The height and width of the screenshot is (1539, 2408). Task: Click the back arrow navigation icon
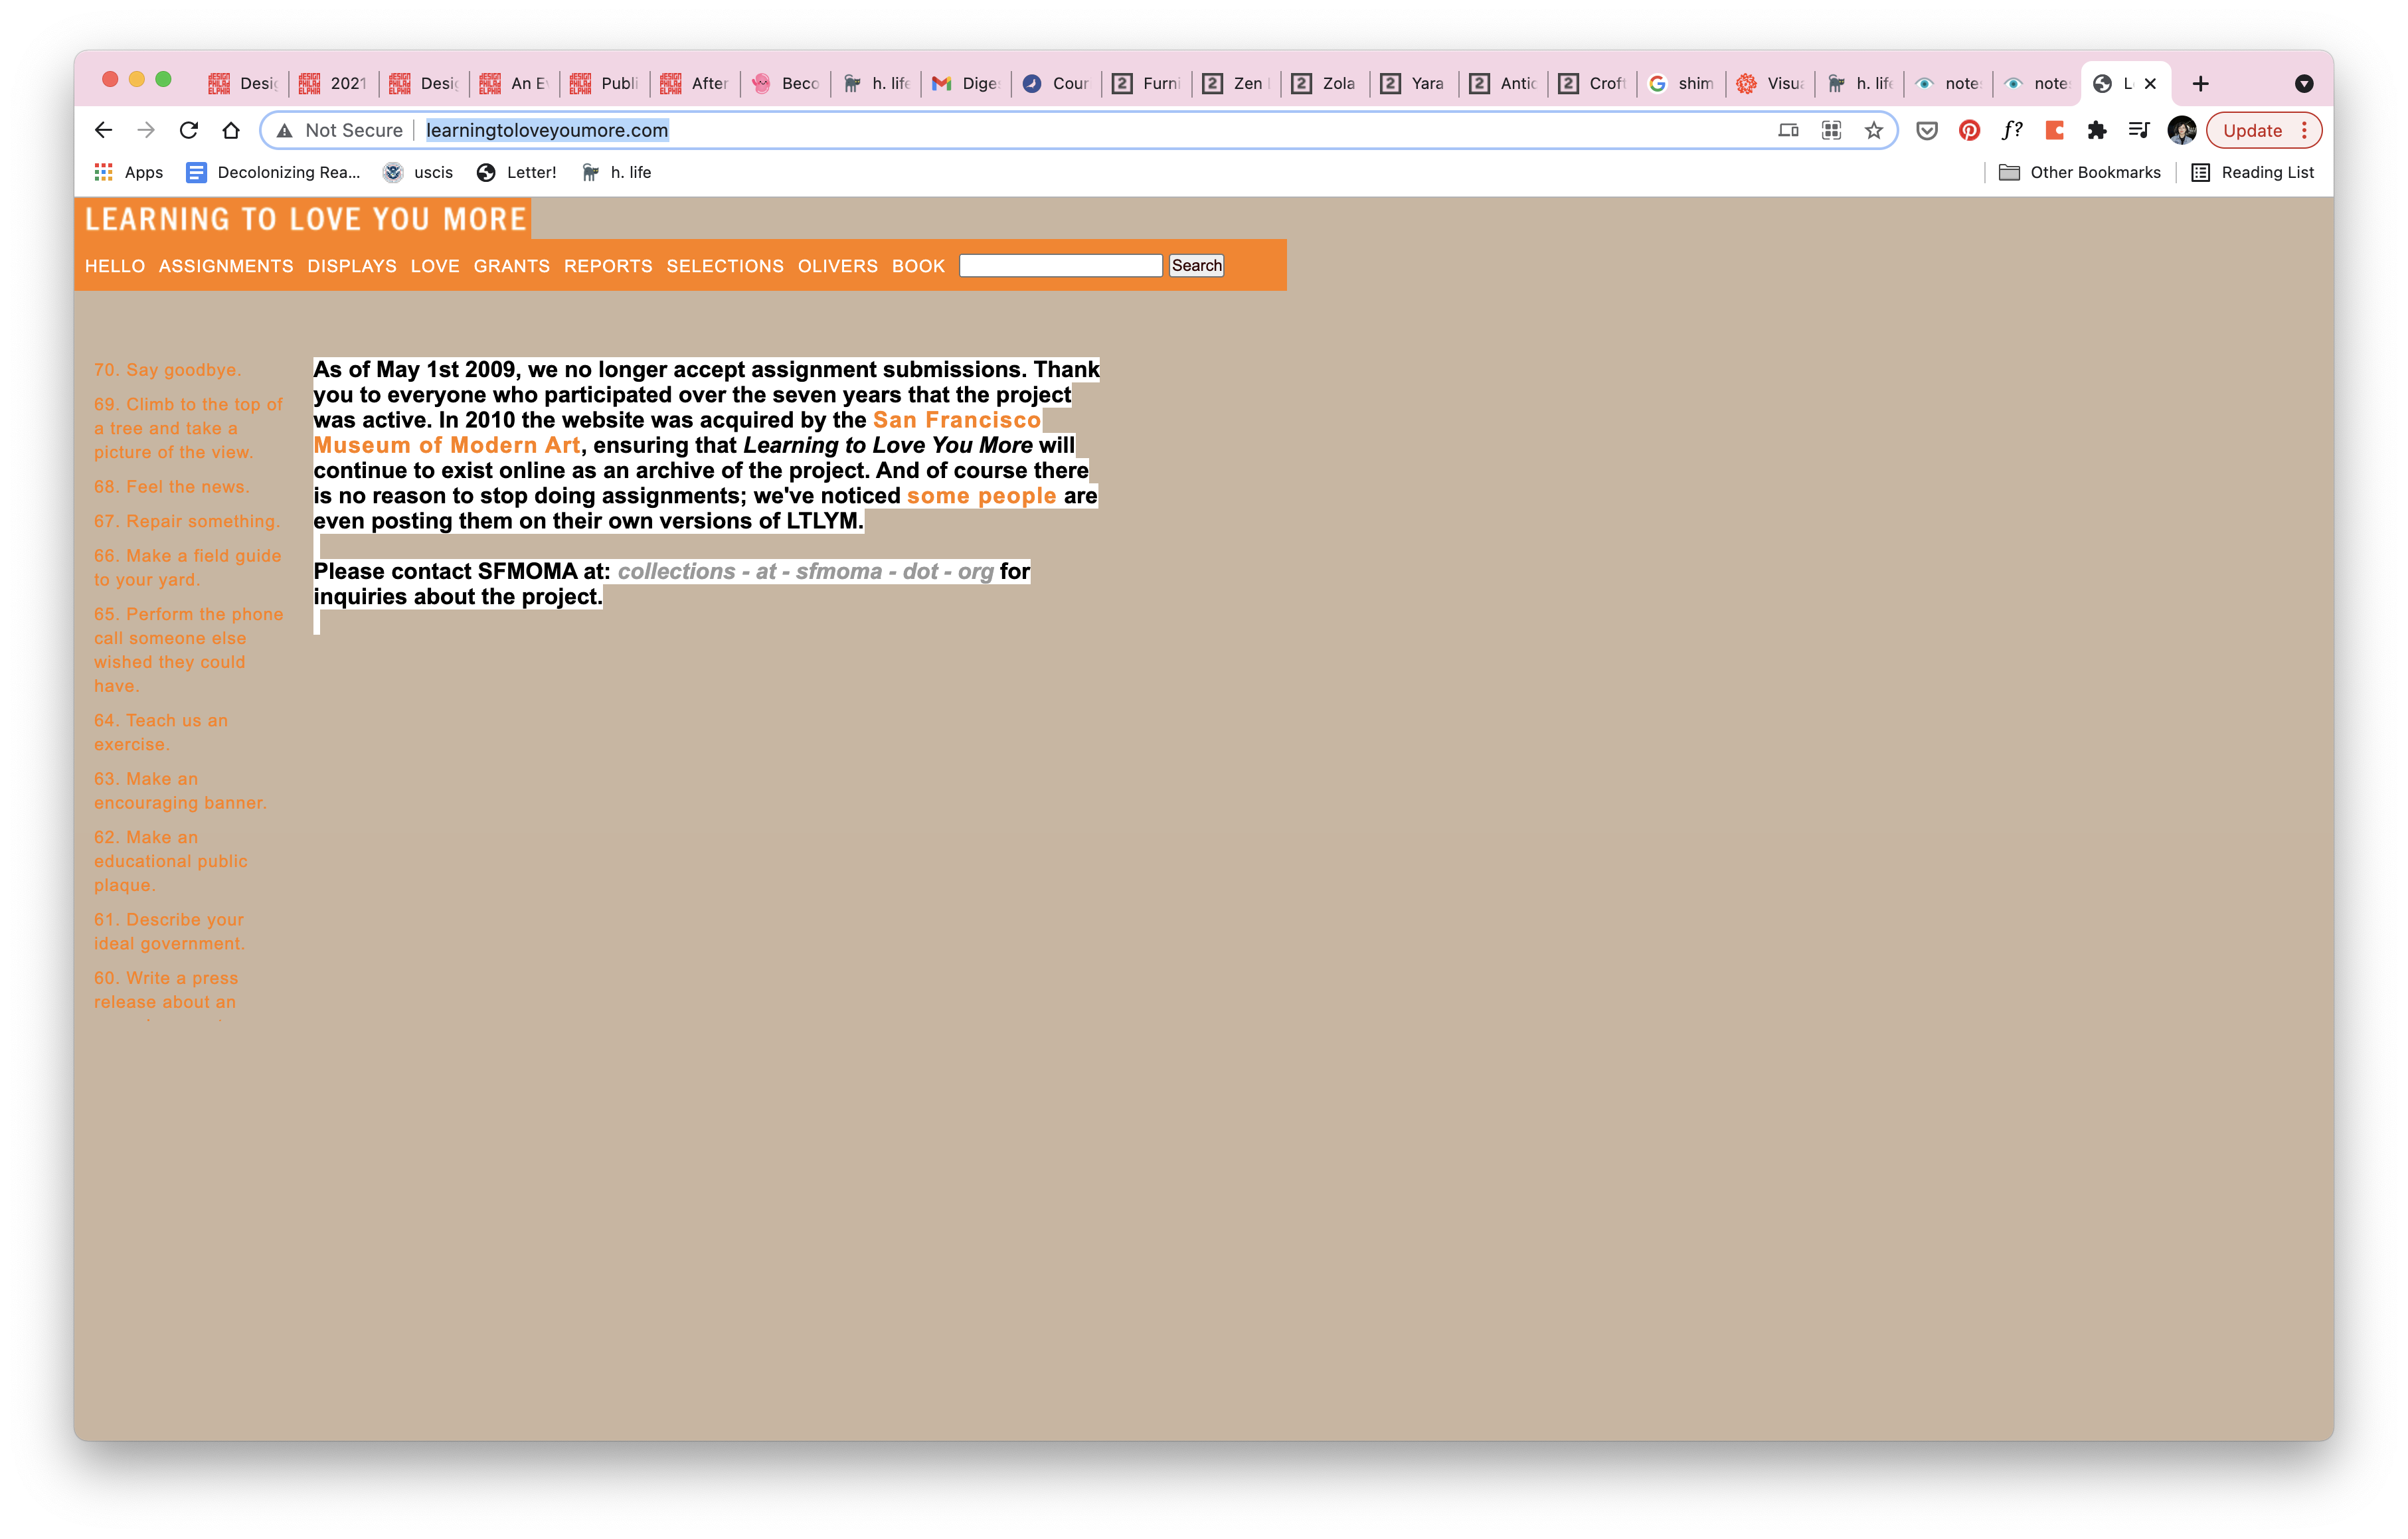click(x=103, y=130)
